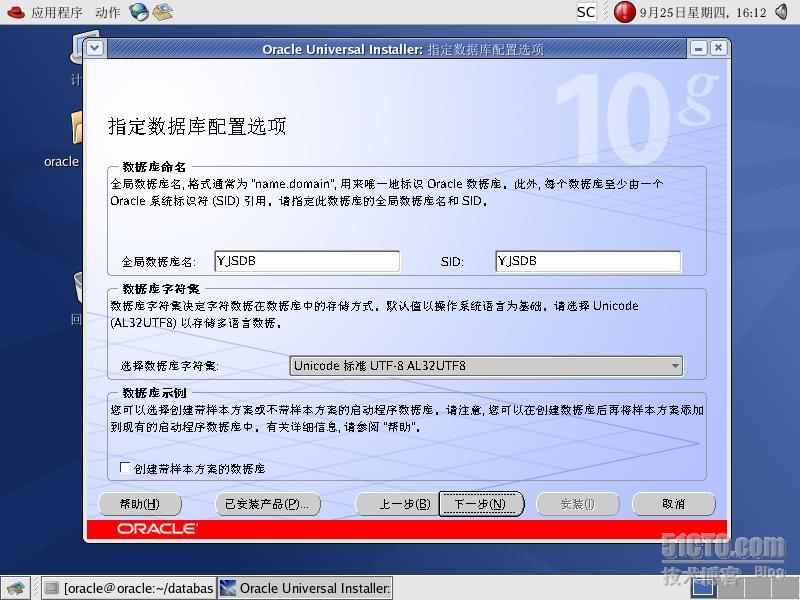Open the 动作 menu in the top panel
800x600 pixels.
point(108,12)
